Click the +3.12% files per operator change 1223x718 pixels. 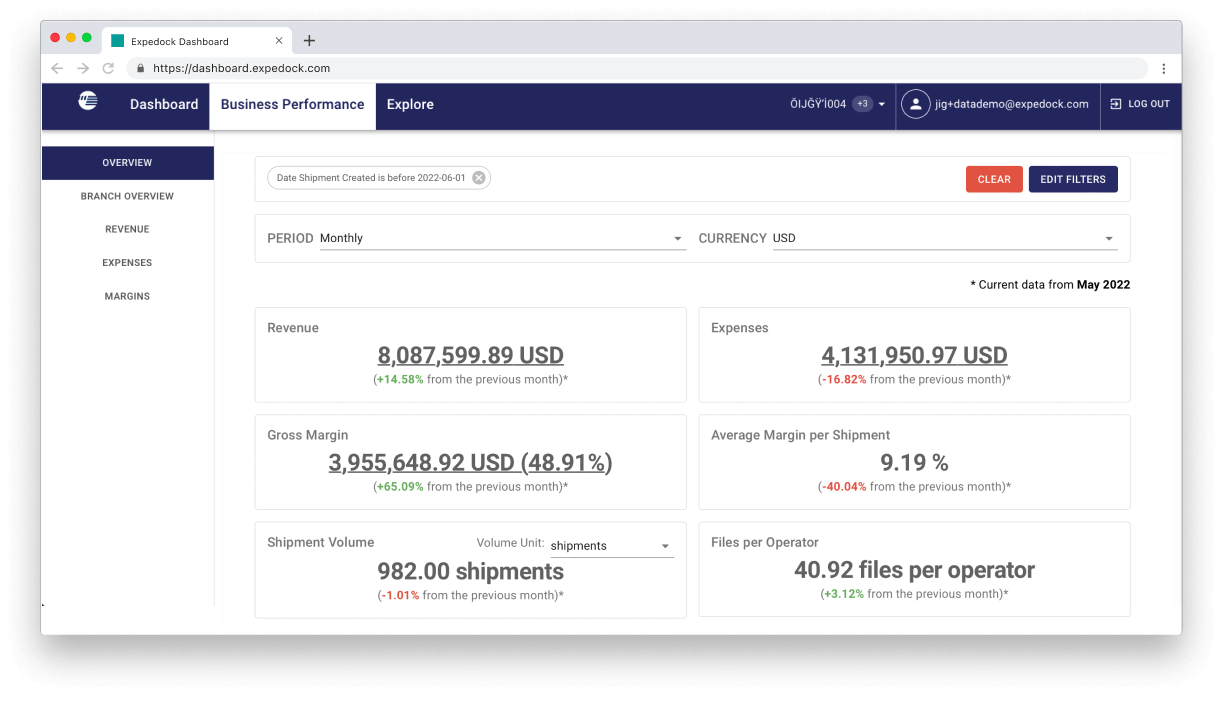844,594
